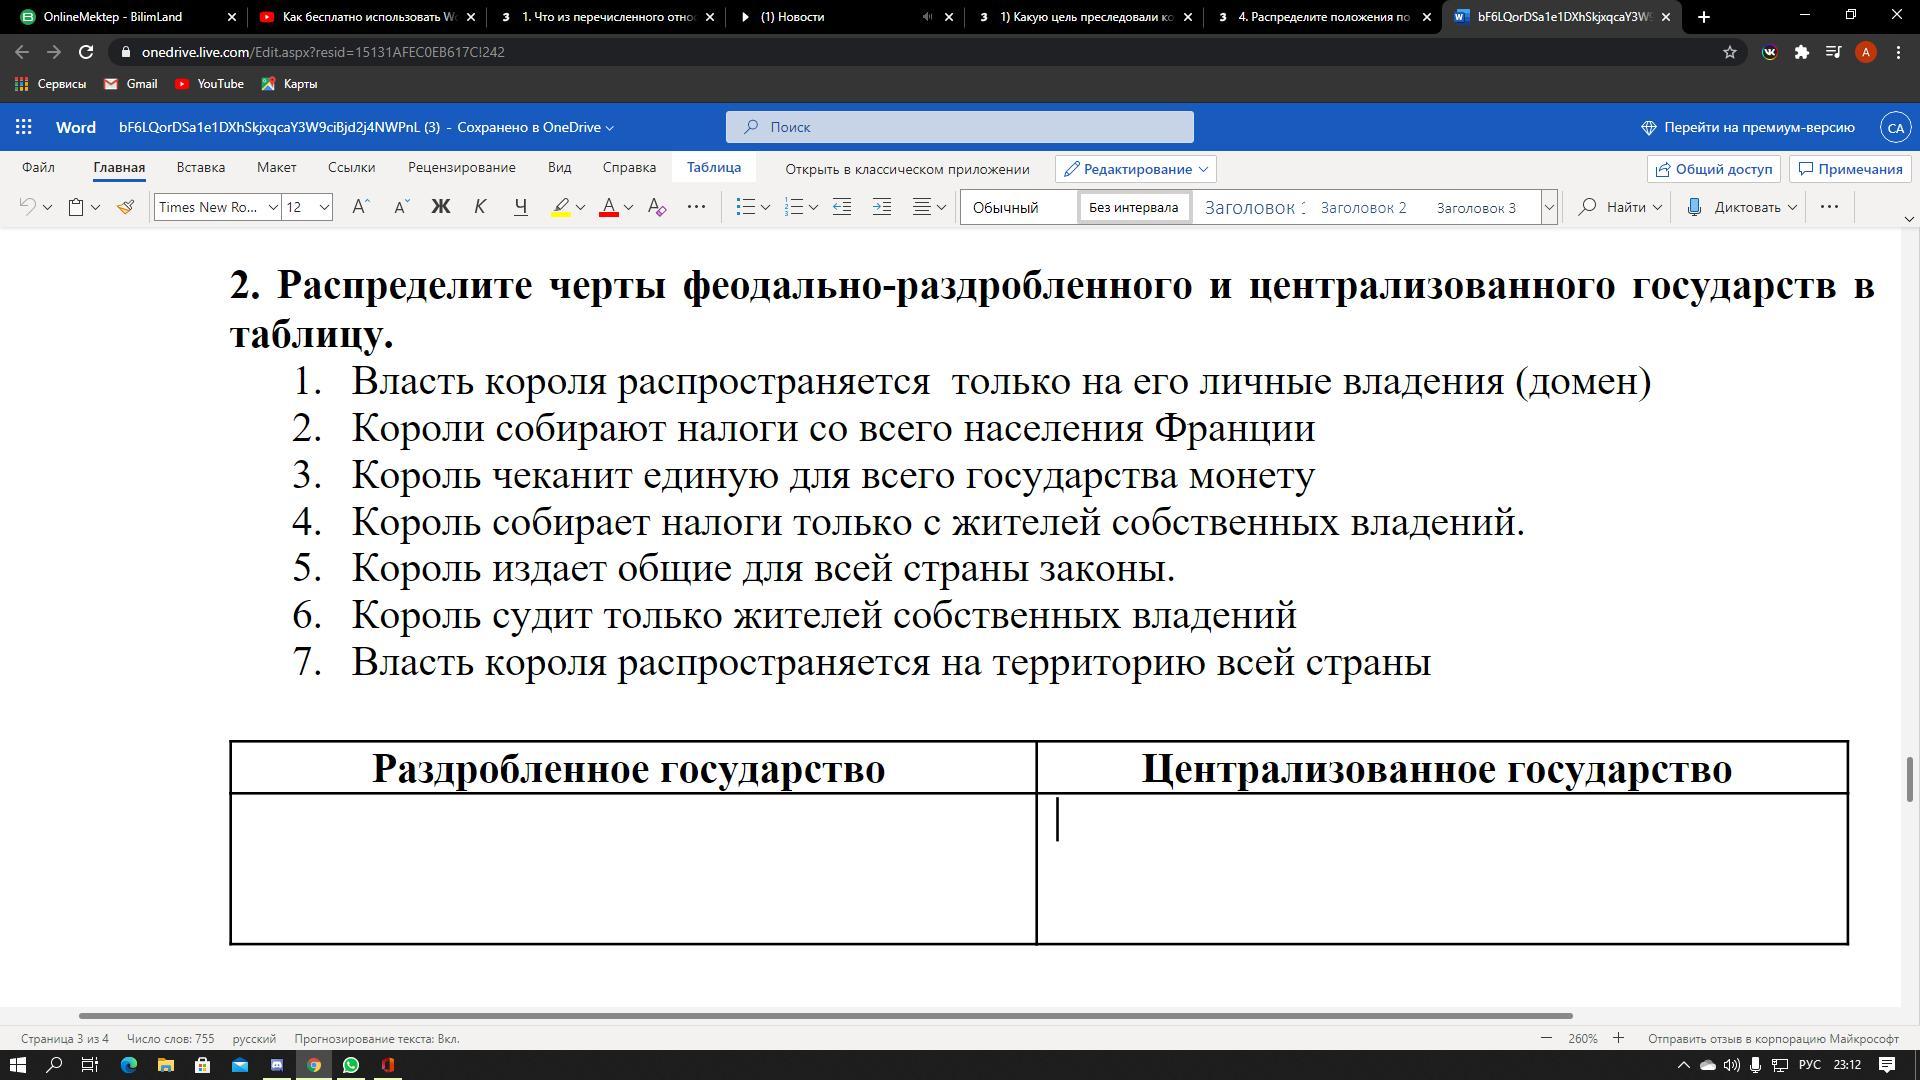Zoom in with the plus button
This screenshot has height=1080, width=1920.
(1618, 1038)
